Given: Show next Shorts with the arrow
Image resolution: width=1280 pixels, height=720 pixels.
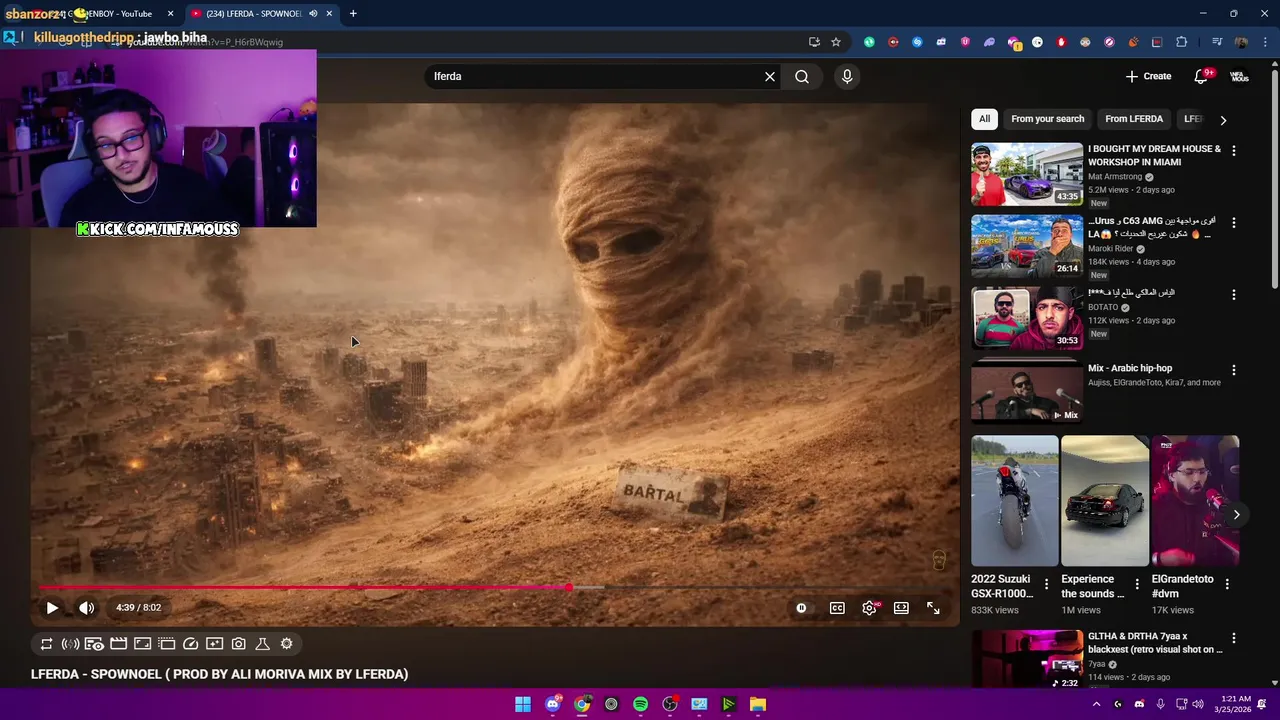Looking at the screenshot, I should coord(1237,515).
